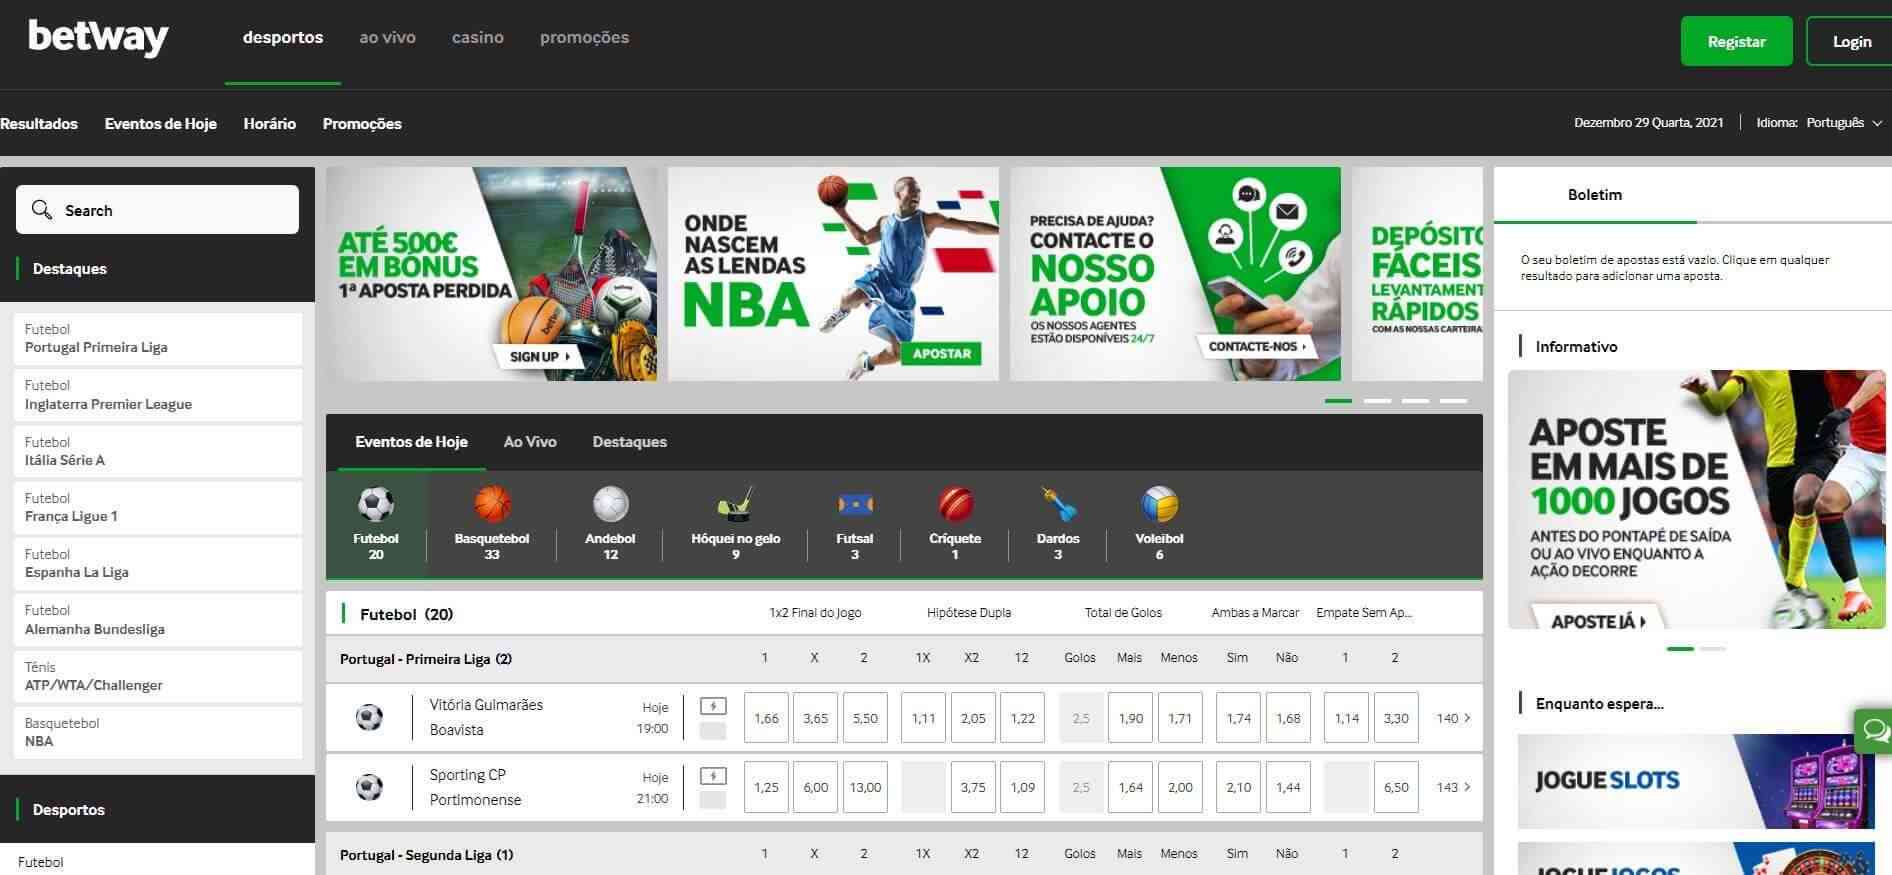This screenshot has height=875, width=1892.
Task: Open Futebol França Ligue 1 highlight
Action: click(x=157, y=507)
